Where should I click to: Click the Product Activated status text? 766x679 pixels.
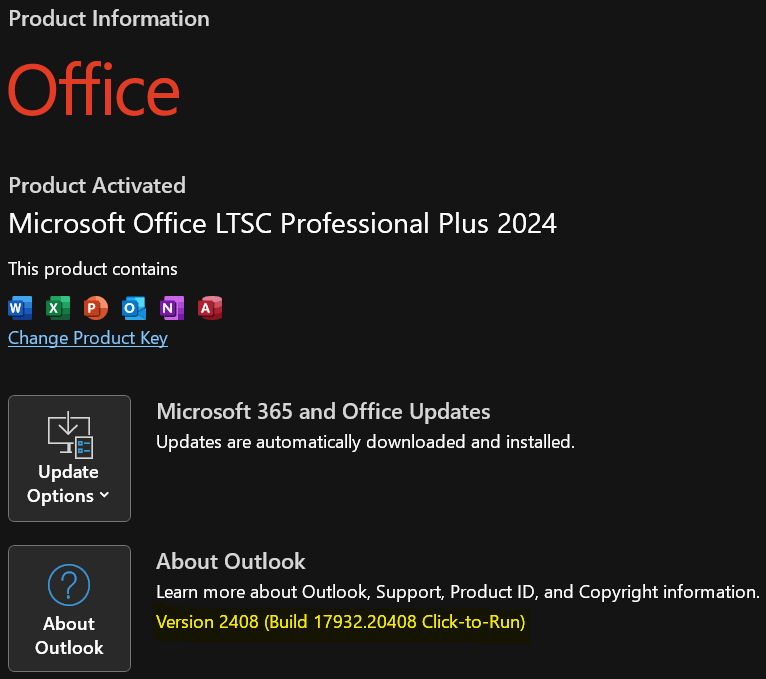[x=97, y=186]
